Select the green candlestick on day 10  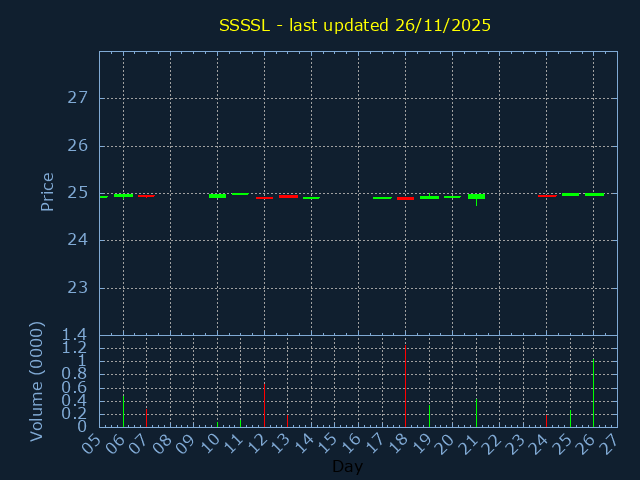[217, 196]
